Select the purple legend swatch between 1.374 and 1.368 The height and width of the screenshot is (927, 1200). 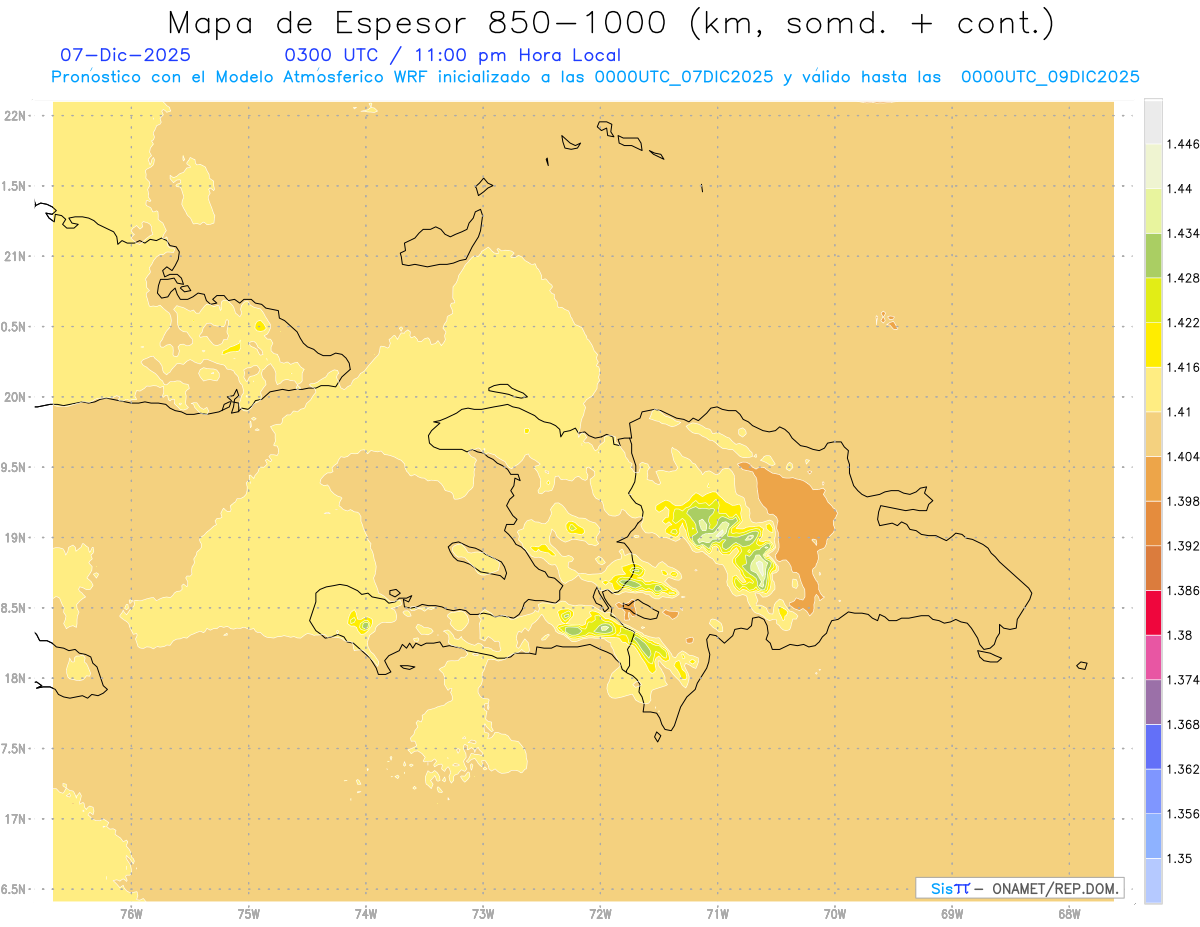[1153, 701]
